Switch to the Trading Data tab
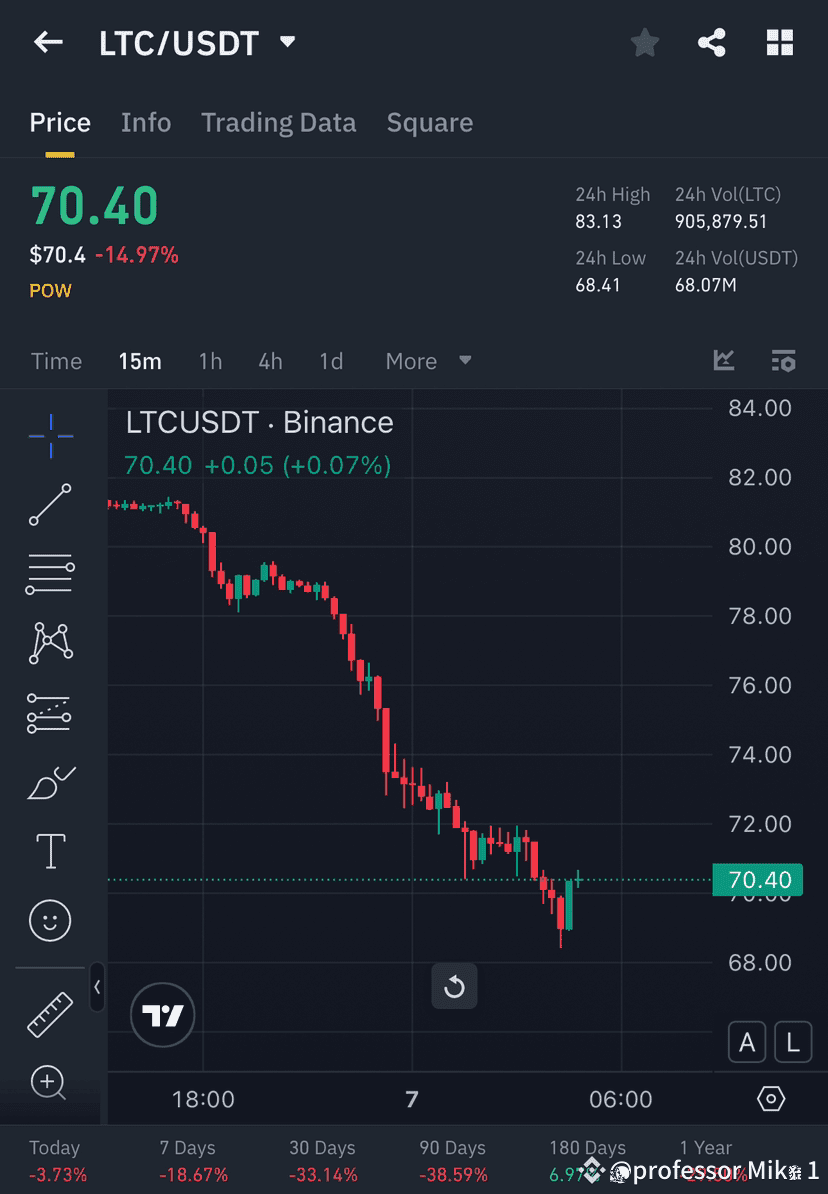Viewport: 828px width, 1194px height. (x=279, y=122)
